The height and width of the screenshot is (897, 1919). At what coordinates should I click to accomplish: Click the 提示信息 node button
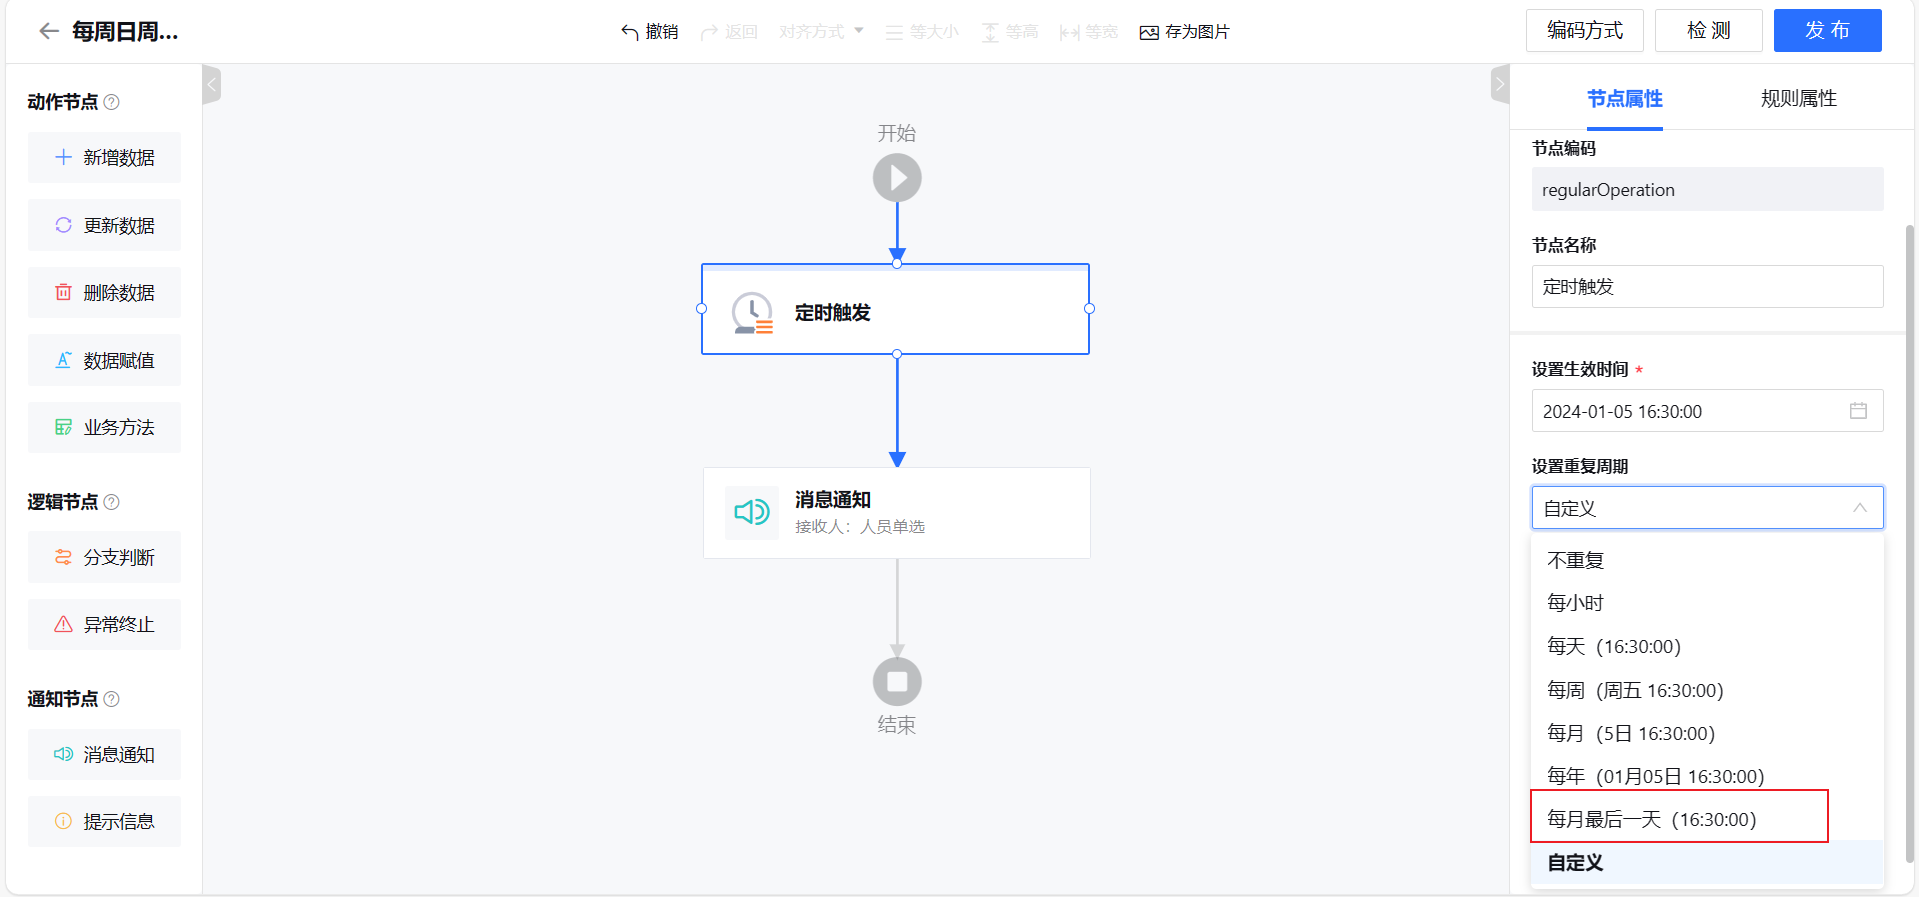104,821
